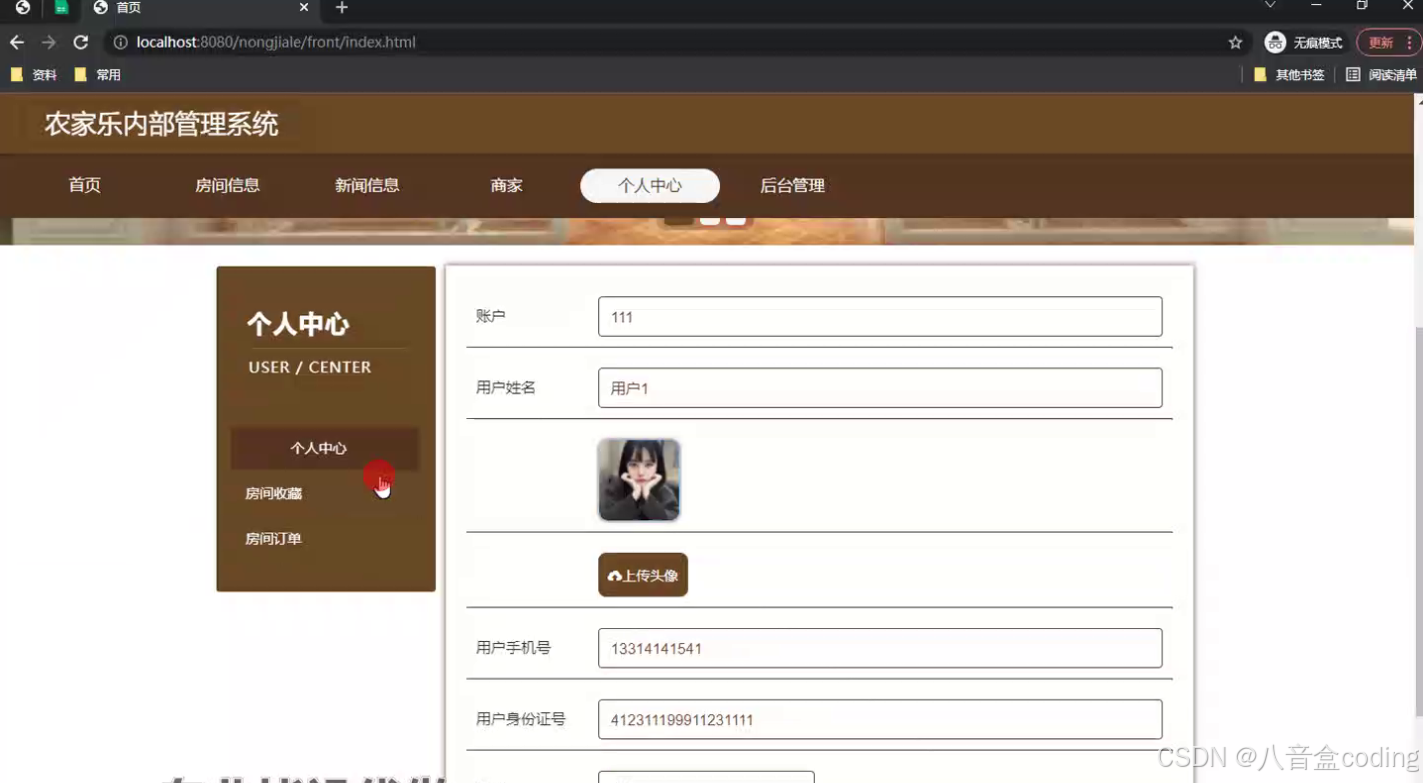Expand the 其他书签 bookmarks folder
The width and height of the screenshot is (1423, 783).
tap(1290, 74)
